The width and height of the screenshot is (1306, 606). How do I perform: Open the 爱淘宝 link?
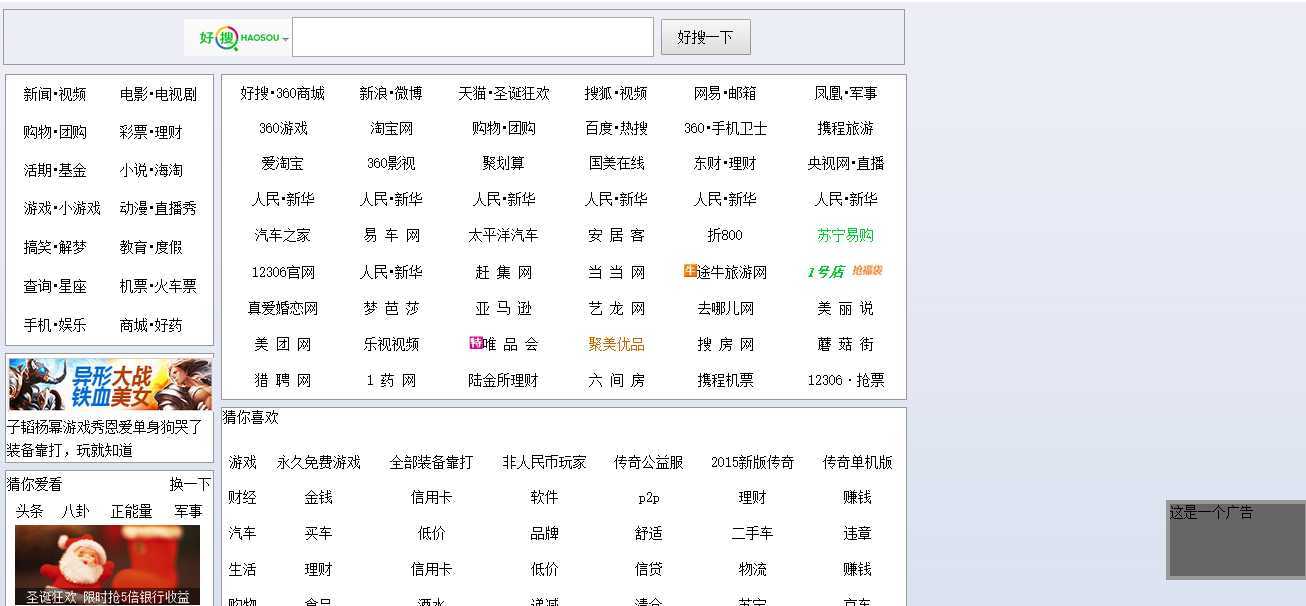tap(283, 163)
